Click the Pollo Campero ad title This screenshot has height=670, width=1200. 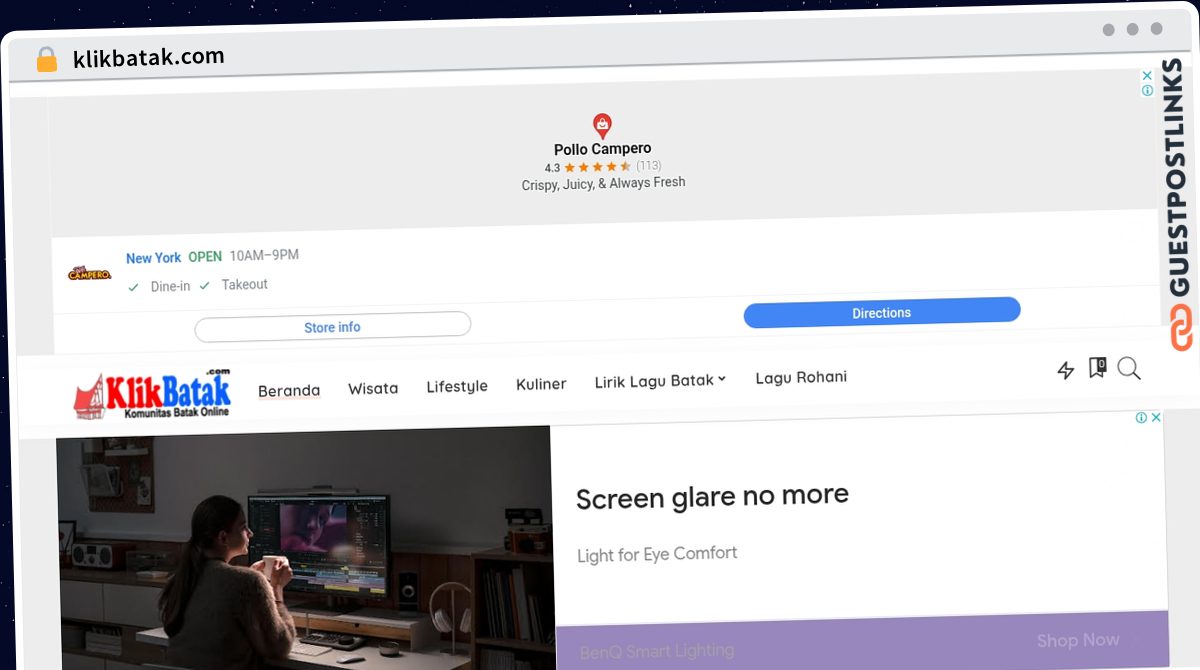tap(603, 149)
